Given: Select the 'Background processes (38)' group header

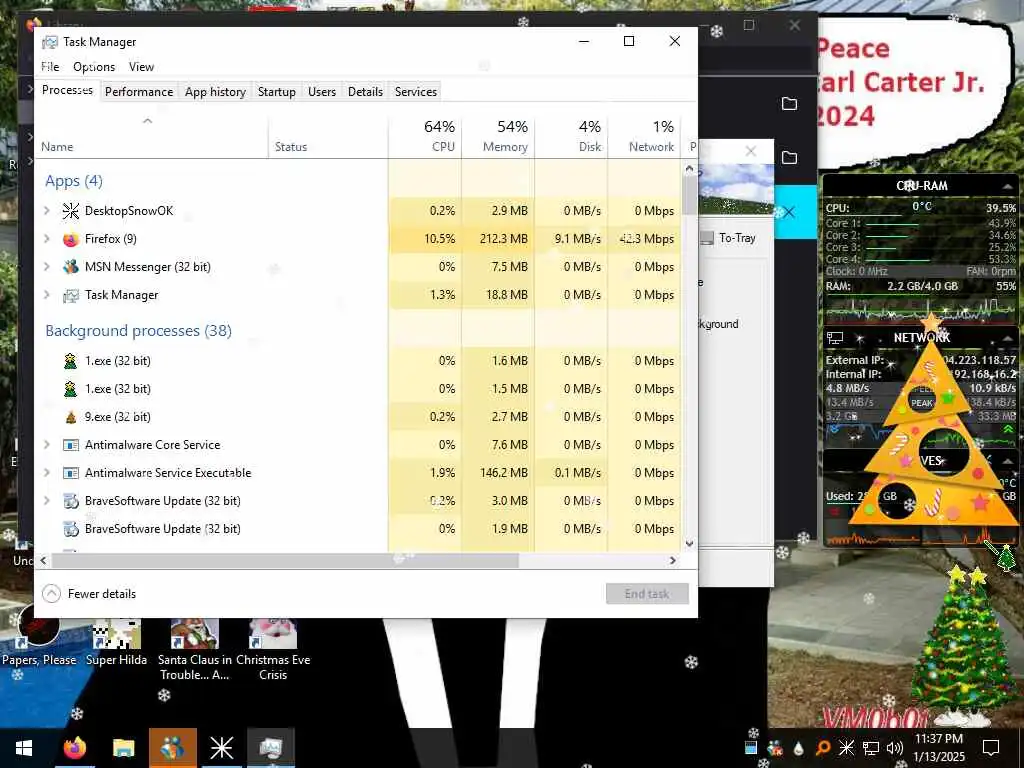Looking at the screenshot, I should point(138,331).
